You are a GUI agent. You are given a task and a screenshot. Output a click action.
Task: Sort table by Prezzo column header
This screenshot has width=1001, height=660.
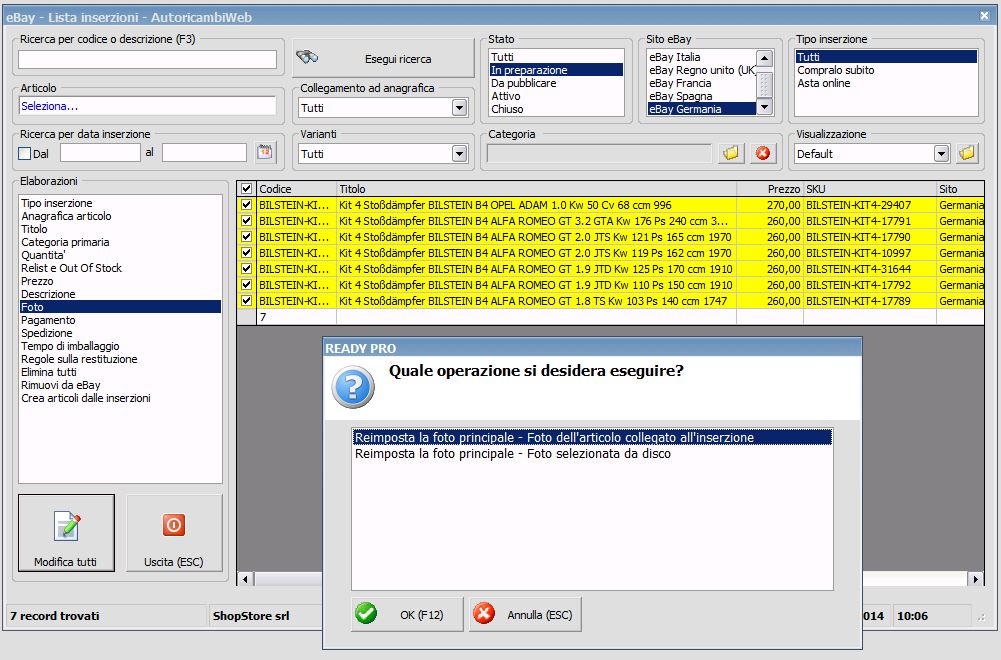[x=770, y=189]
